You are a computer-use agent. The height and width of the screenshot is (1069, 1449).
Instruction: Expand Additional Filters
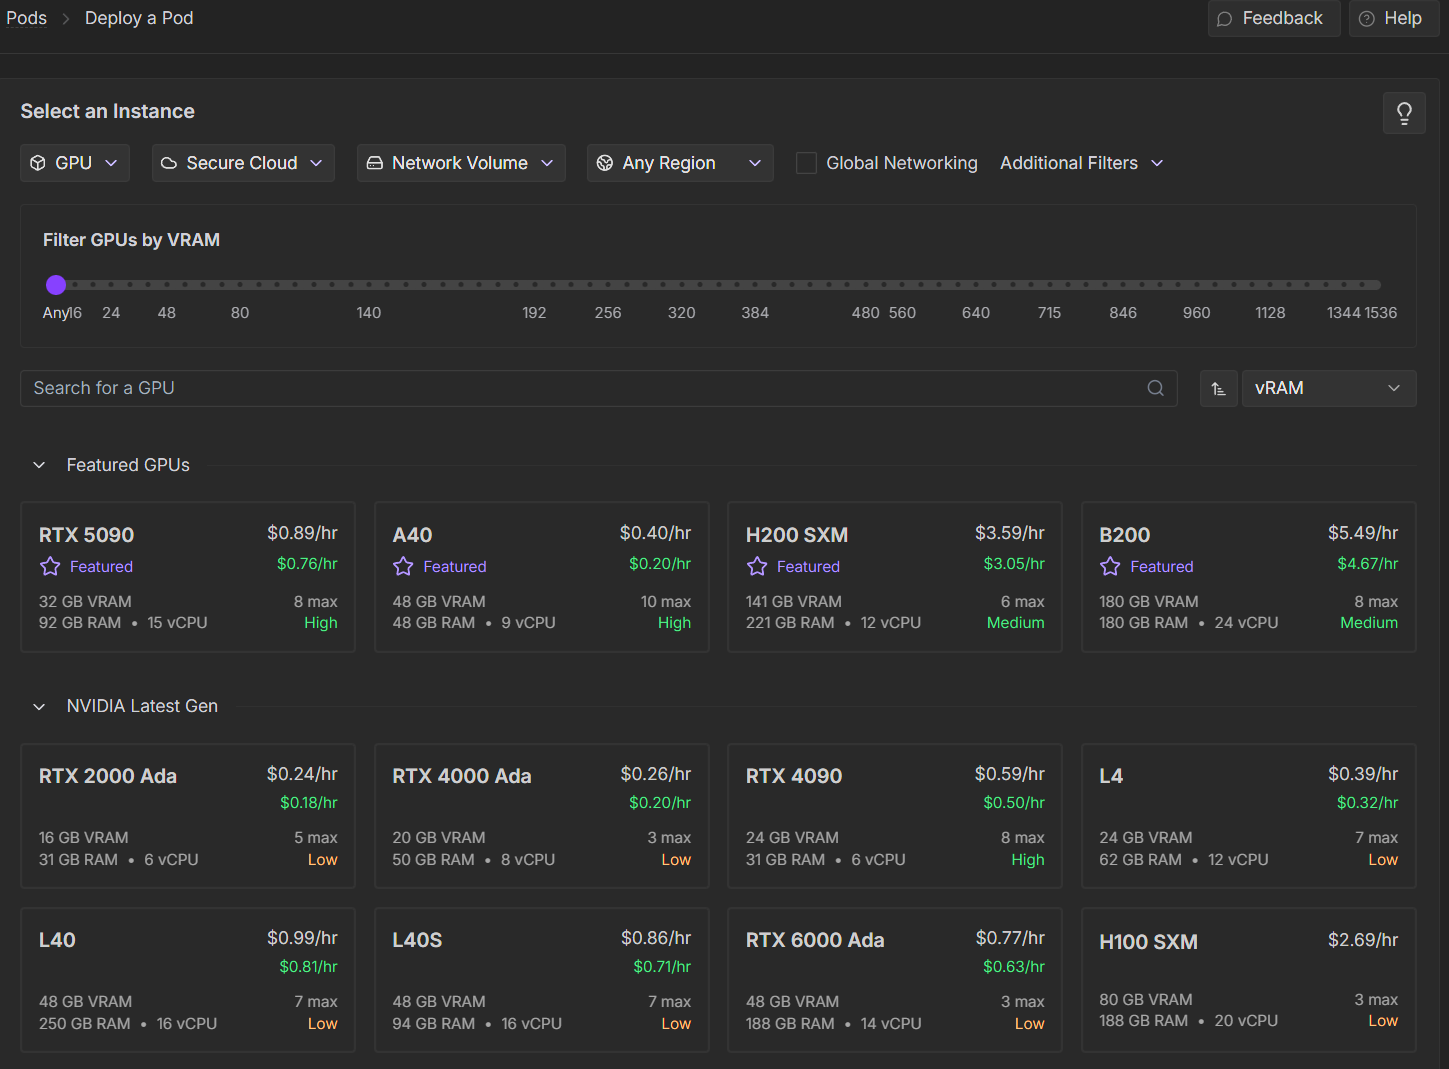(x=1081, y=163)
